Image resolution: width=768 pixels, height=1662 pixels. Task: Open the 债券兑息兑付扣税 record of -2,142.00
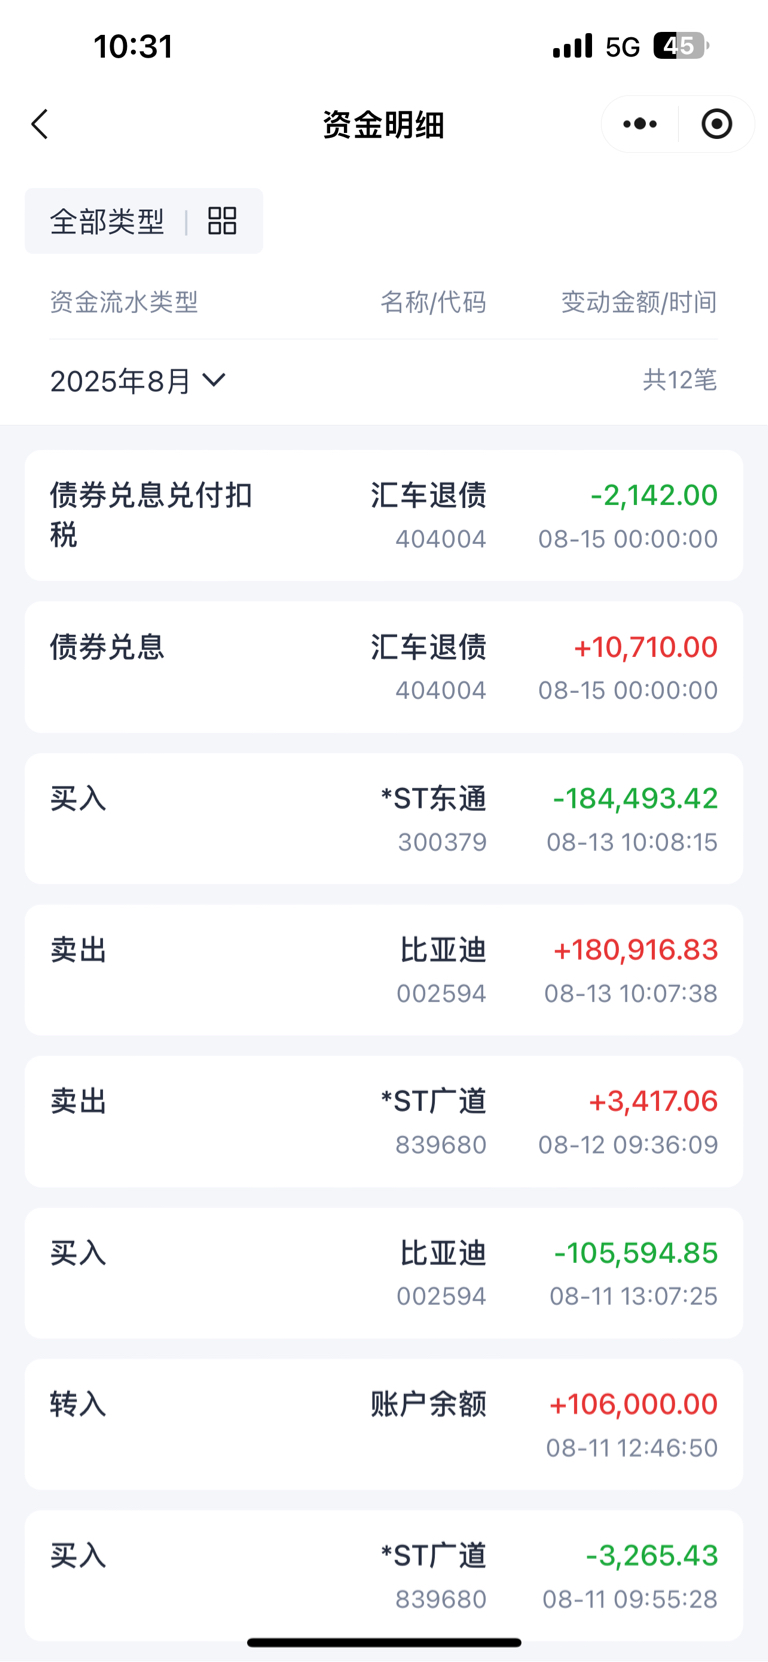tap(384, 515)
